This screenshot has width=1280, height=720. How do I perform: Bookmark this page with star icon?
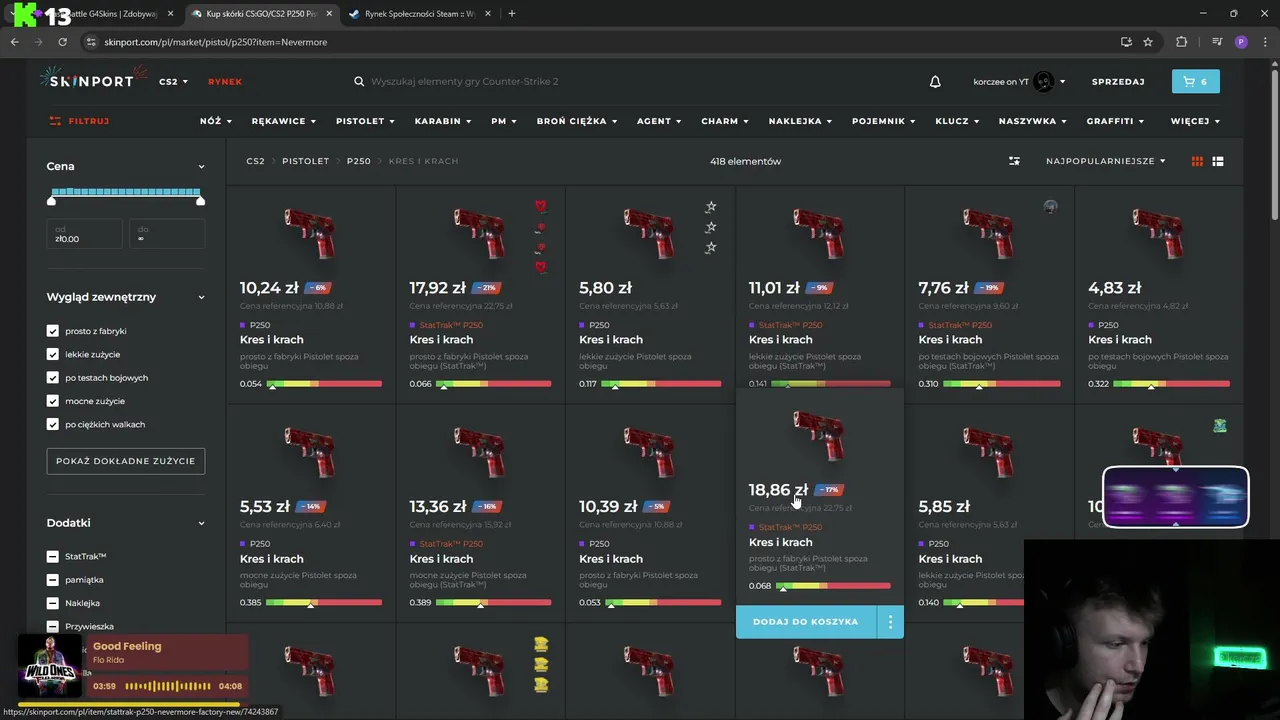(1148, 42)
